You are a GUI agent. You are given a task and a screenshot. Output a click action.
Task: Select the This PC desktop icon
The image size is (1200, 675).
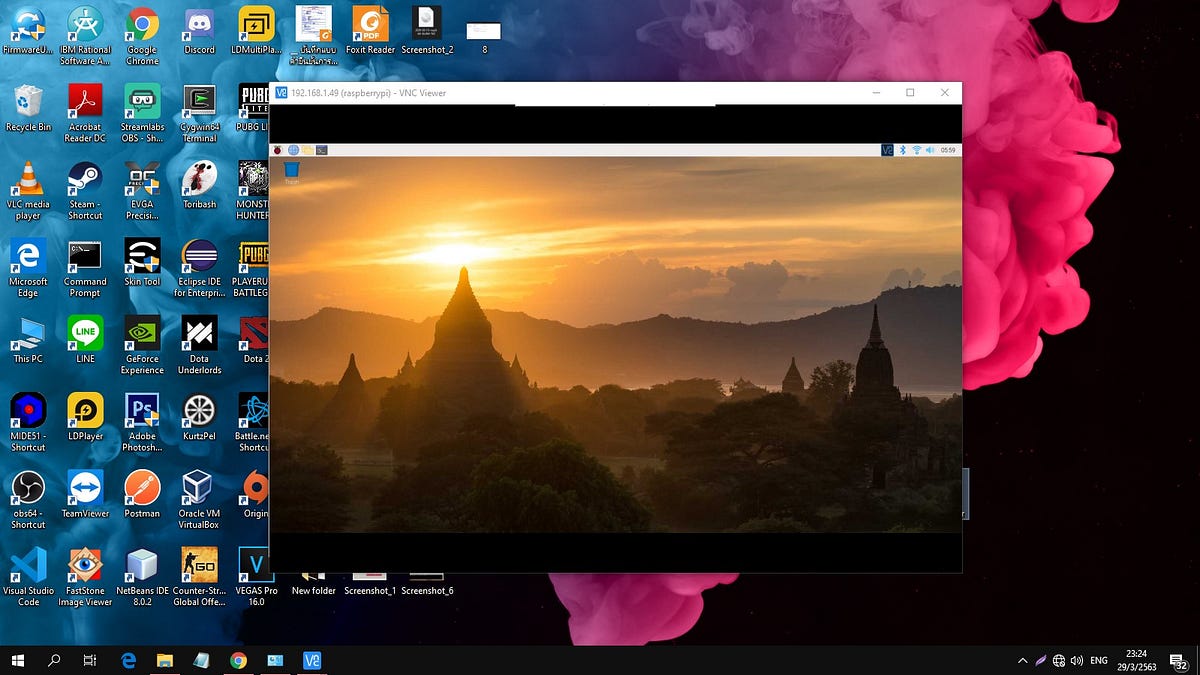click(28, 340)
